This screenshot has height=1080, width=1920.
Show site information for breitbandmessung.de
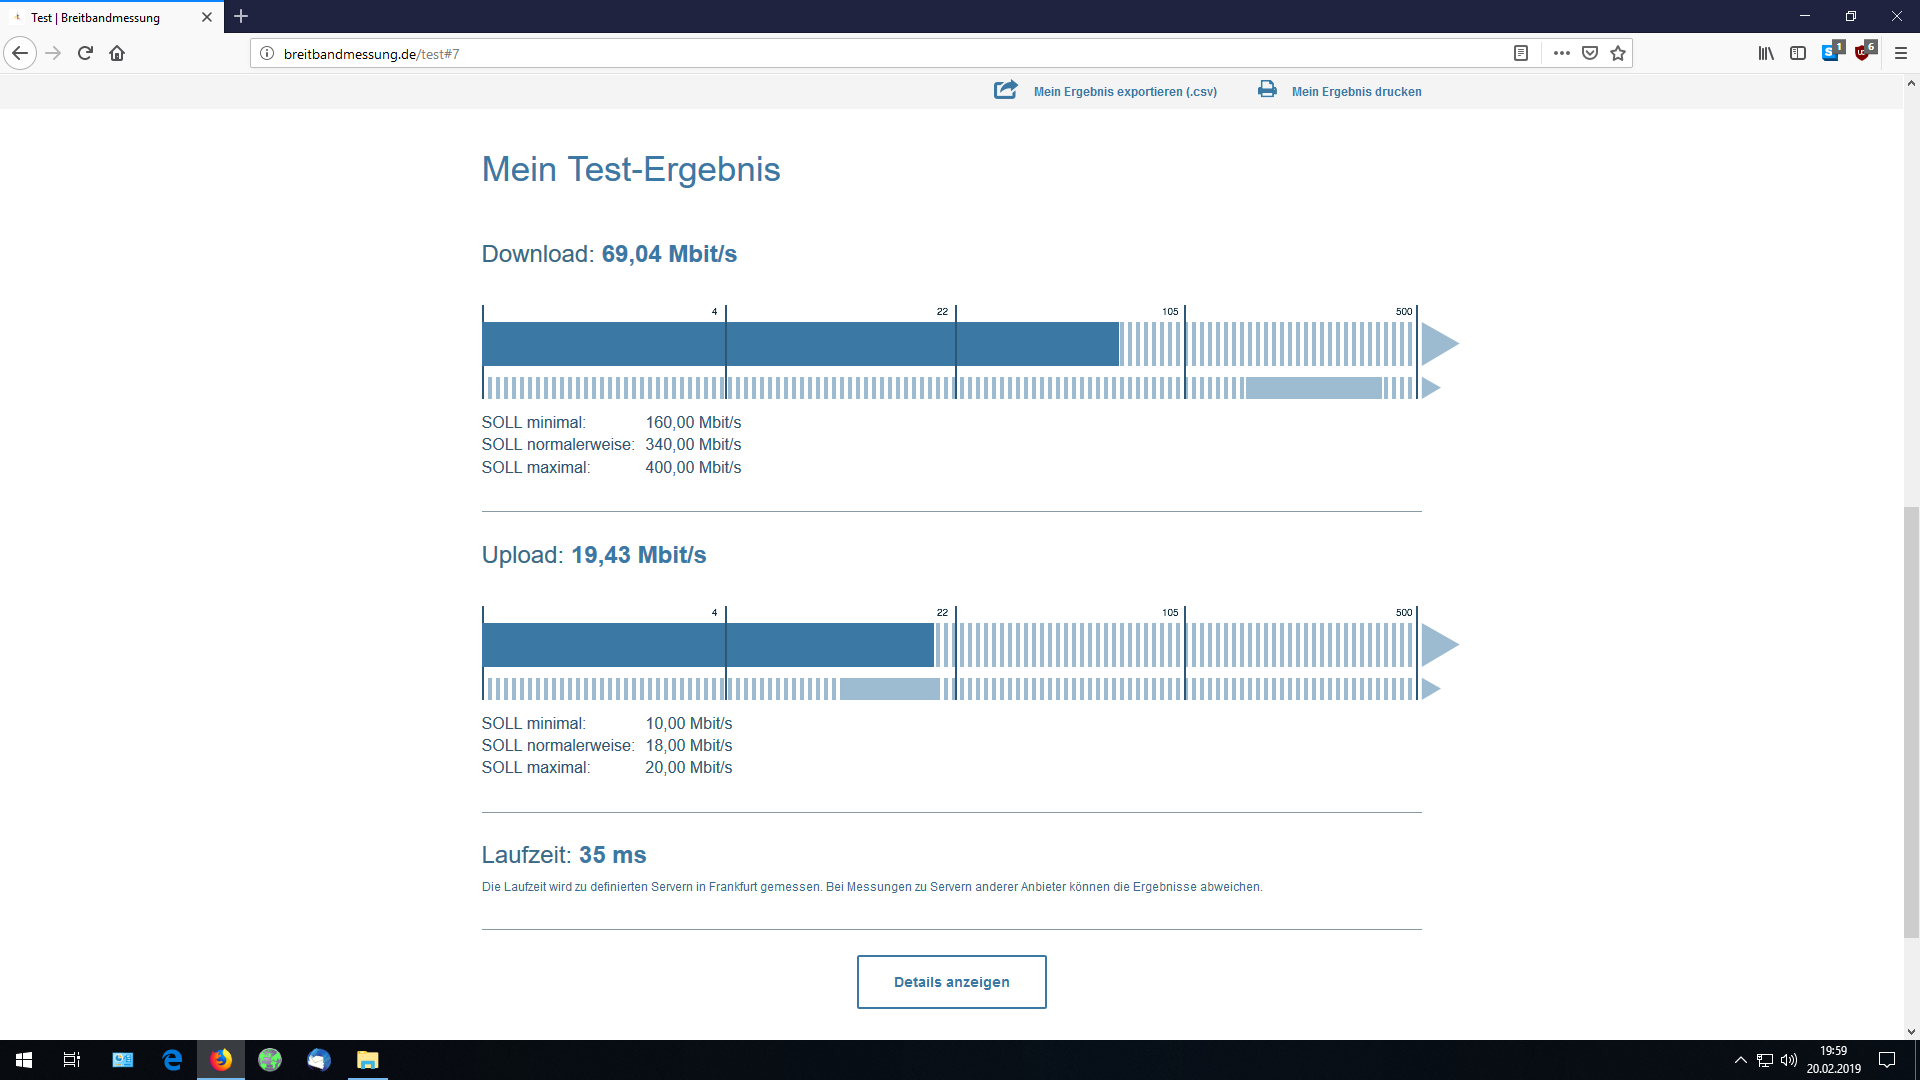point(267,53)
